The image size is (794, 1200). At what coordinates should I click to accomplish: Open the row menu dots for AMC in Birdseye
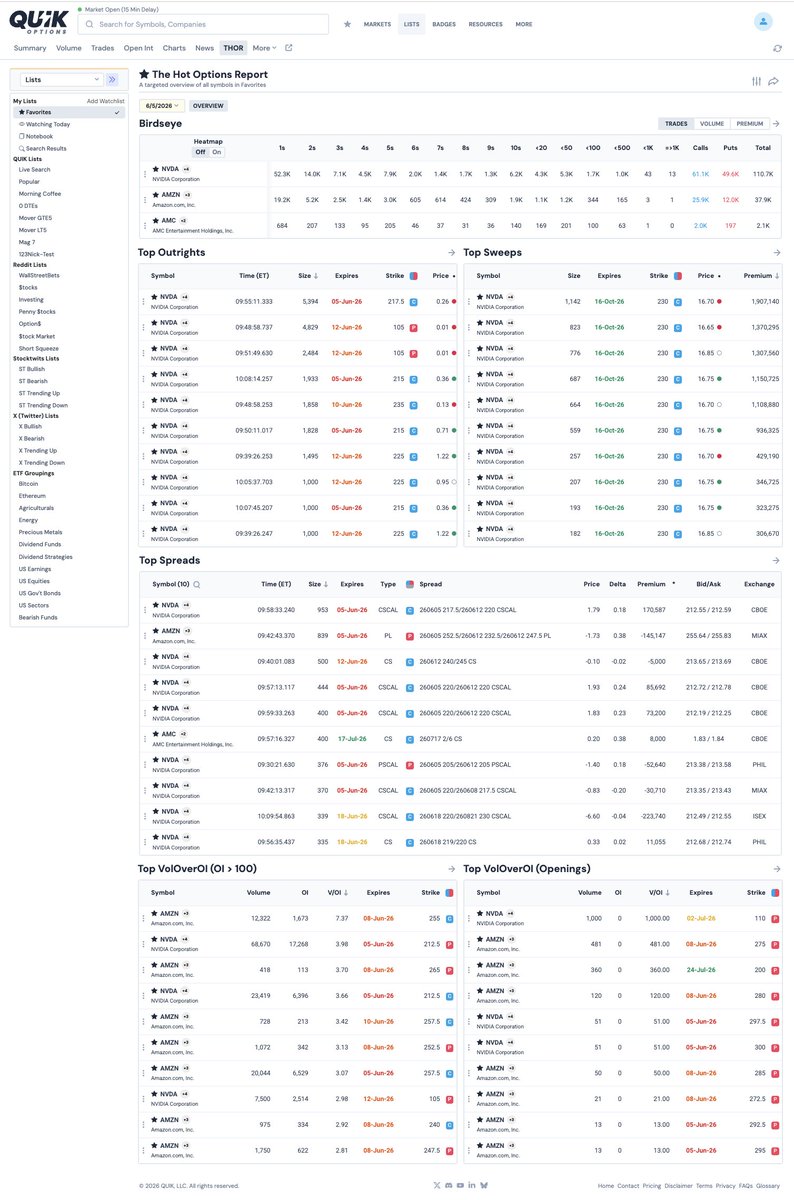click(x=145, y=224)
